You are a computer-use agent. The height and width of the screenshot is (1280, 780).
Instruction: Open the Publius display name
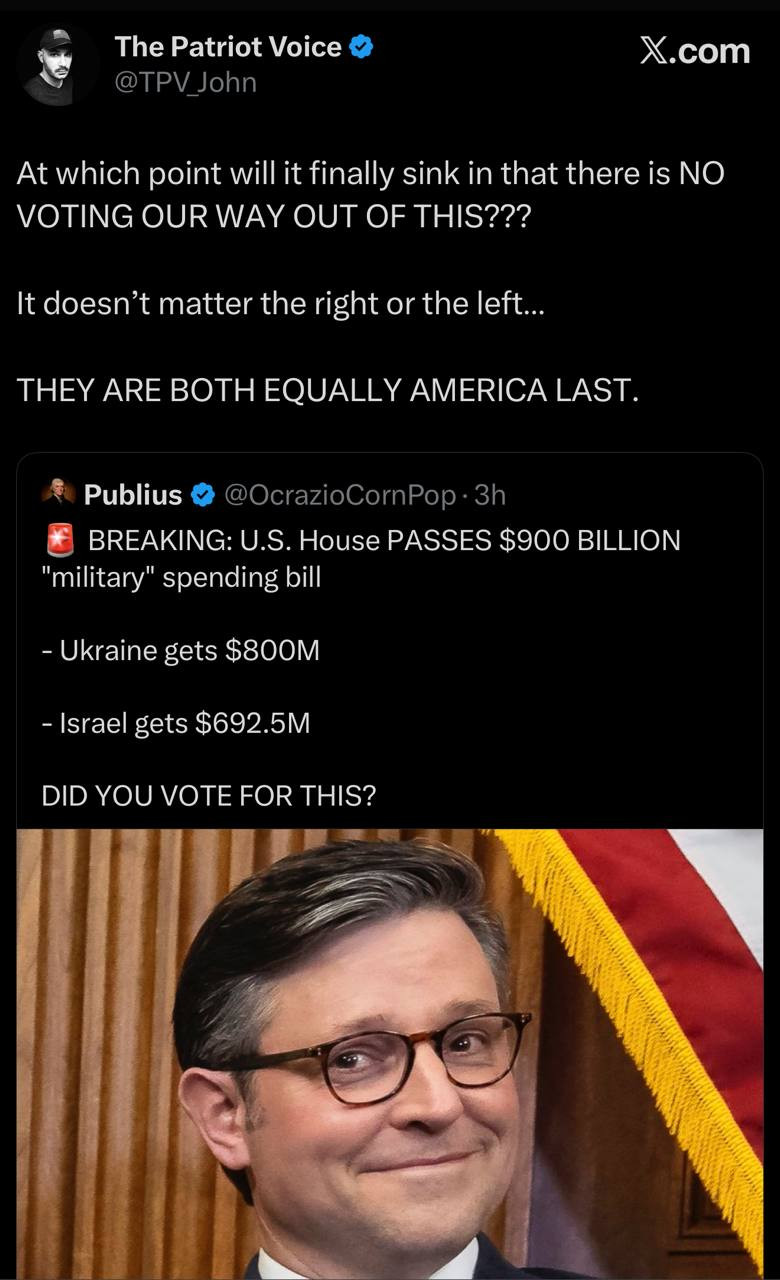[x=133, y=494]
